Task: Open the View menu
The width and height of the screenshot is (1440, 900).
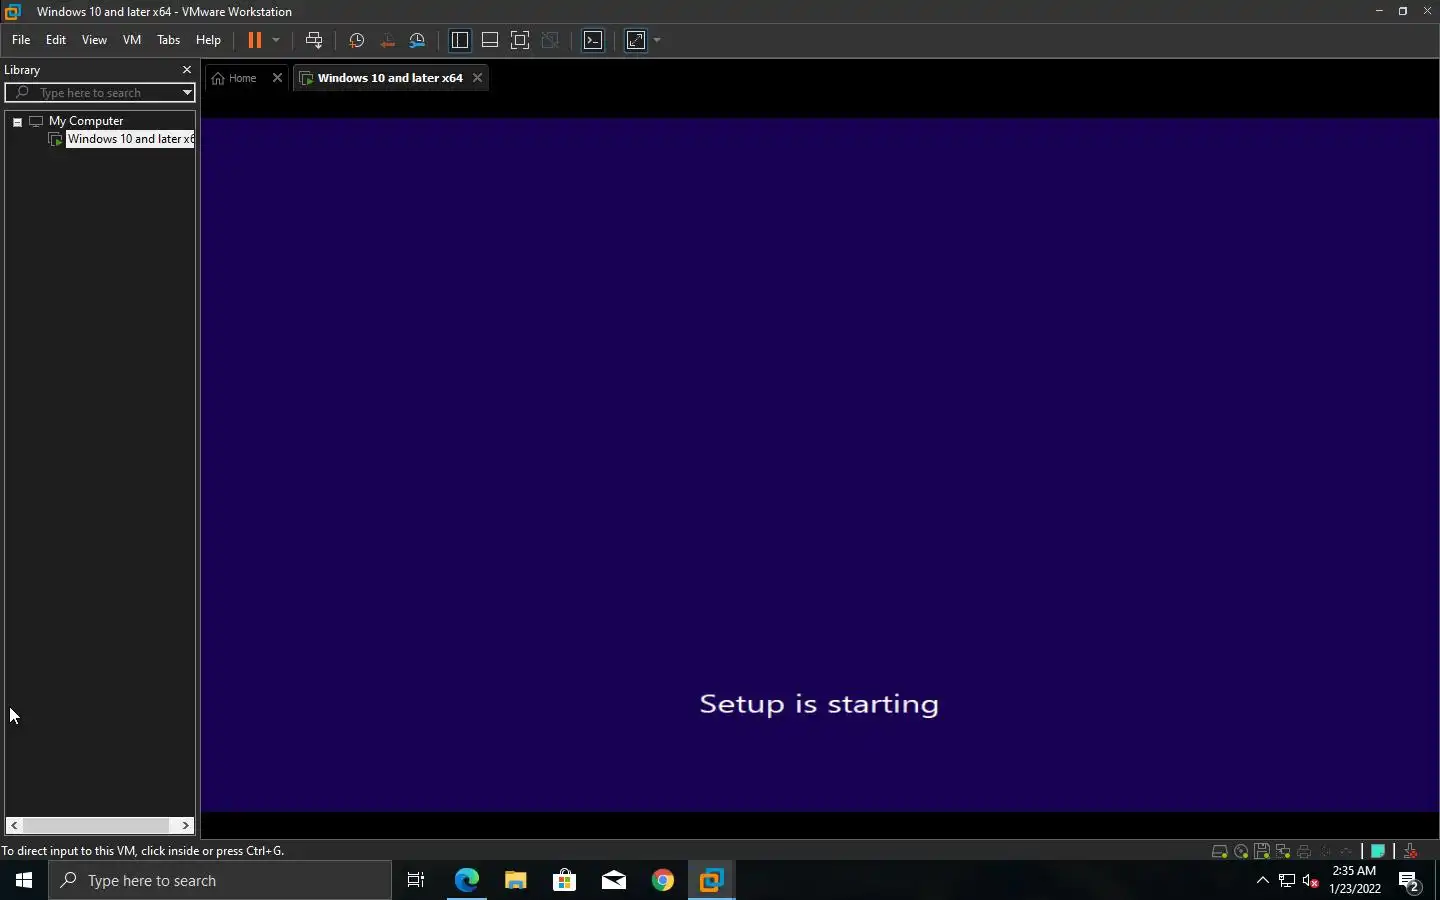Action: tap(94, 40)
